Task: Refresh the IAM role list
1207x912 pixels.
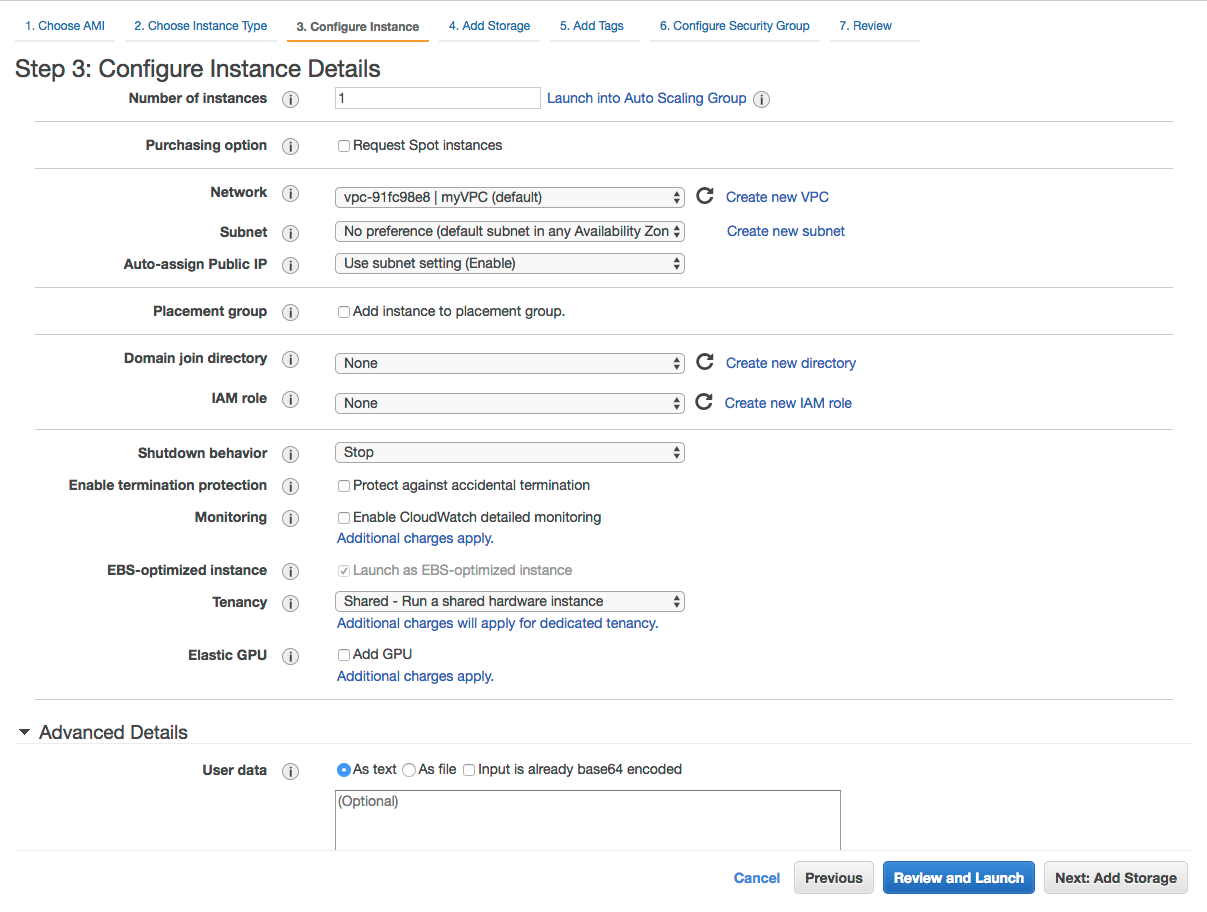Action: coord(705,402)
